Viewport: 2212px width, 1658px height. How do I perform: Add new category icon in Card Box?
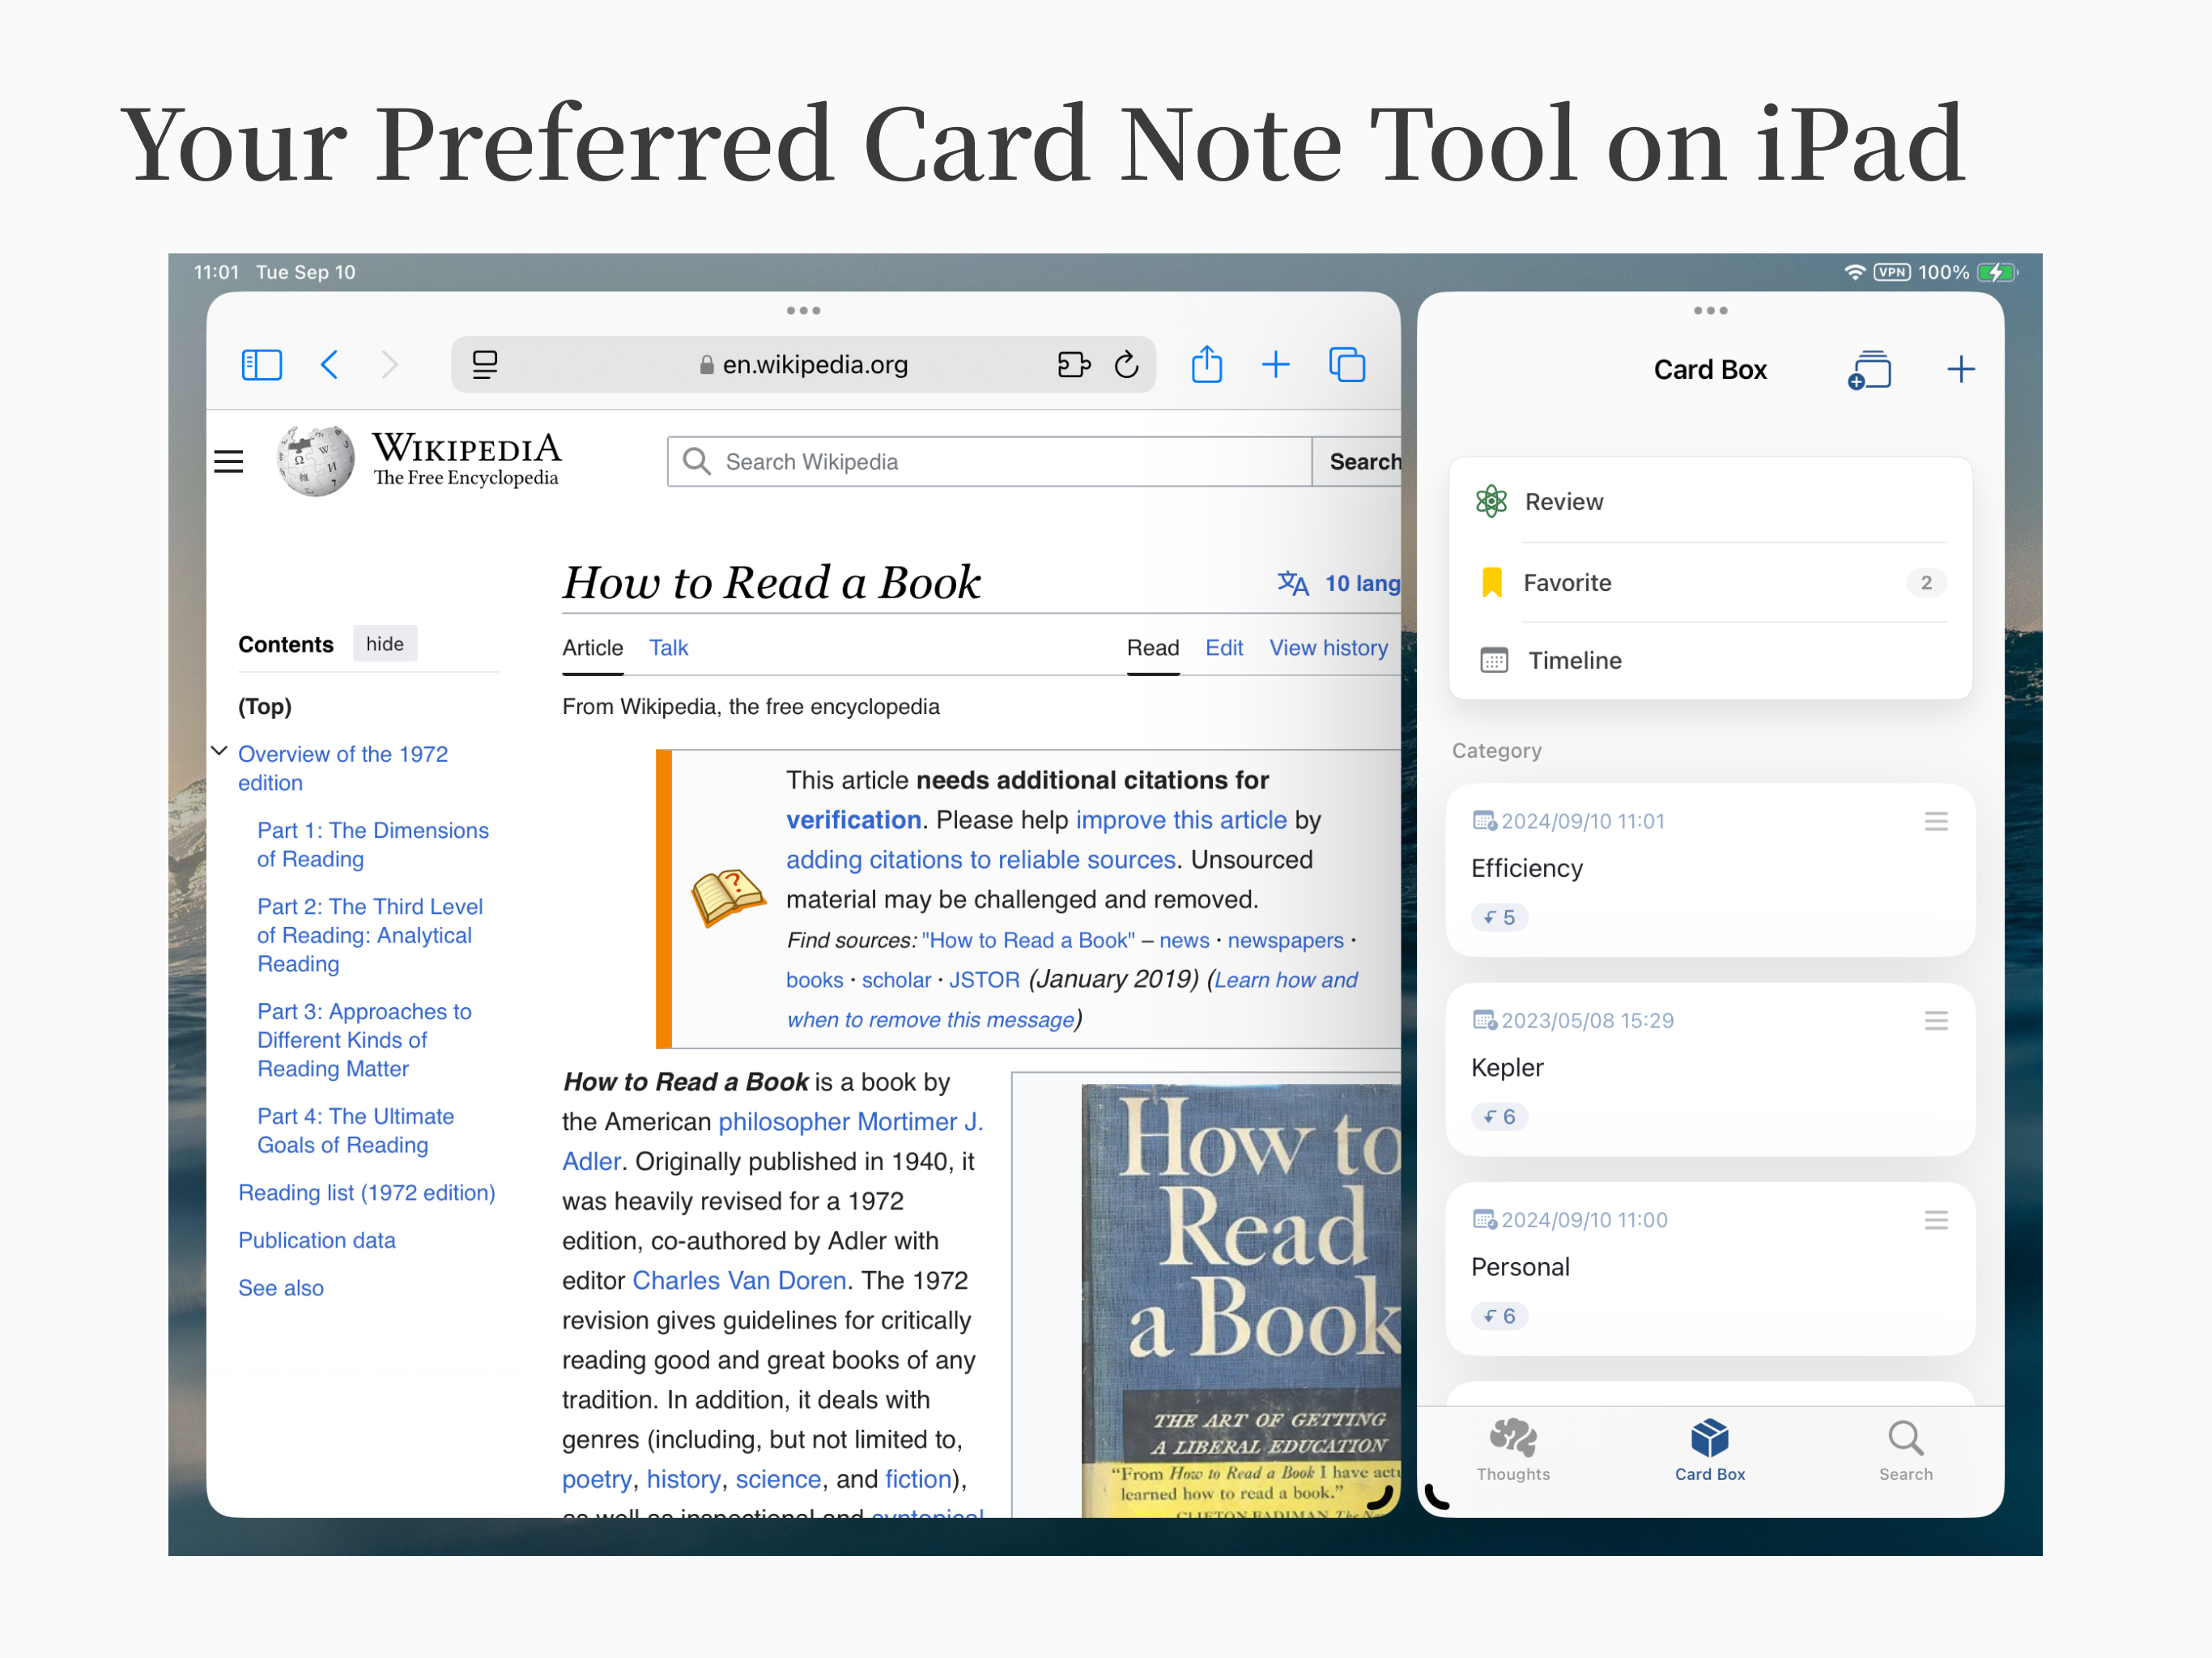pos(1869,370)
